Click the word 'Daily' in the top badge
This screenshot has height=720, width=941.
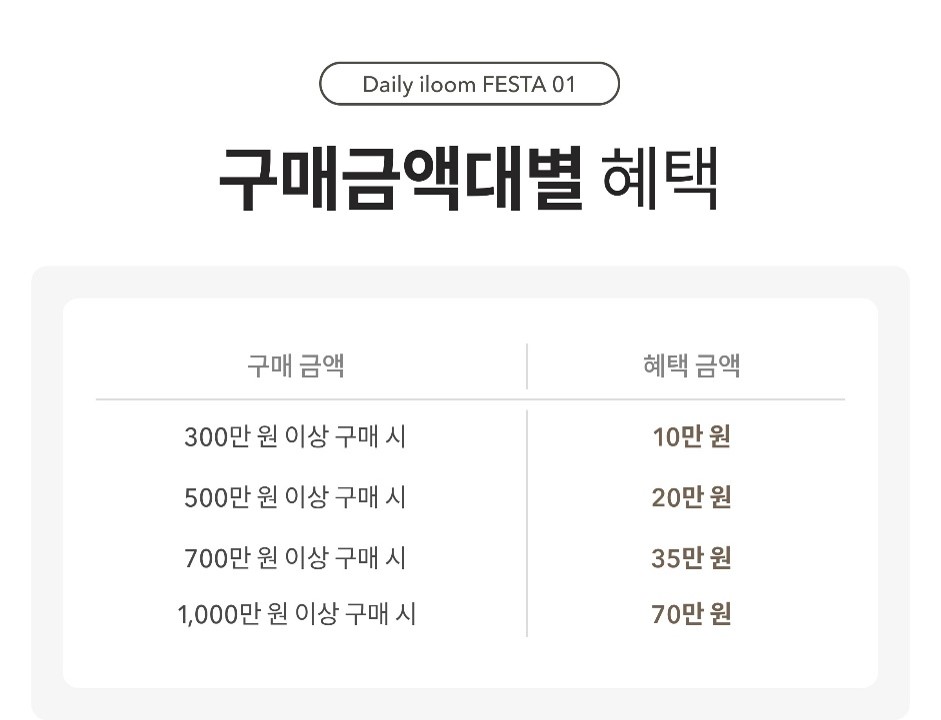click(387, 84)
